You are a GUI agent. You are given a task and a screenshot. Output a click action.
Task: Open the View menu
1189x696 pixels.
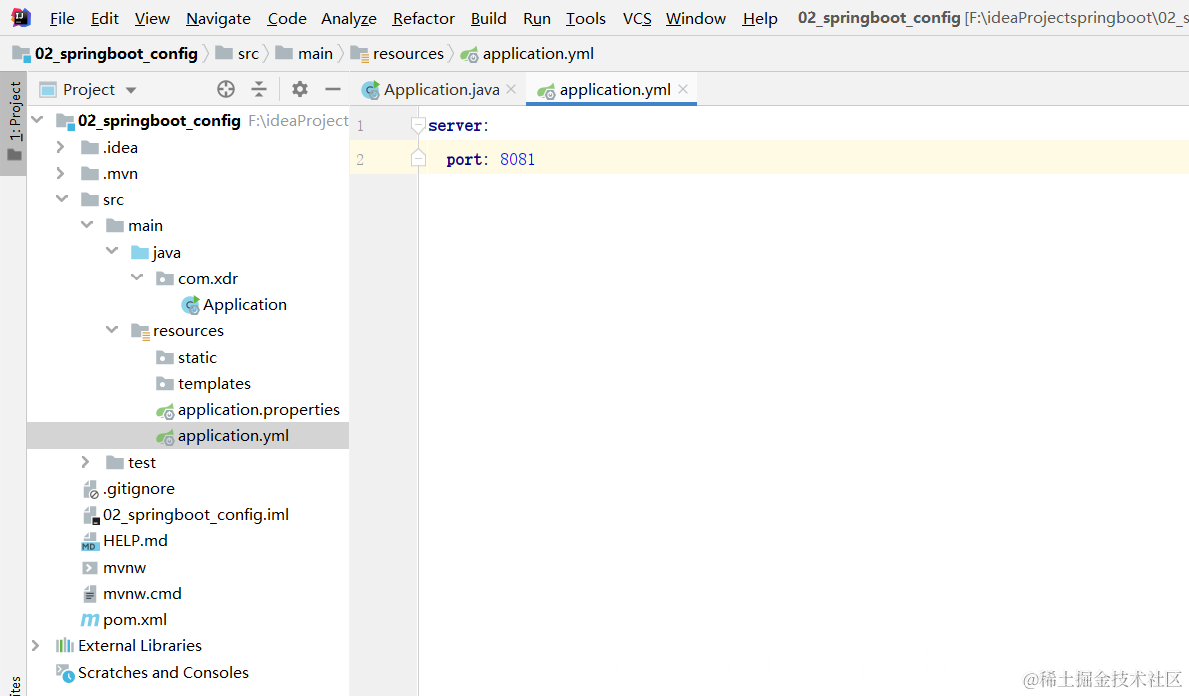click(152, 18)
